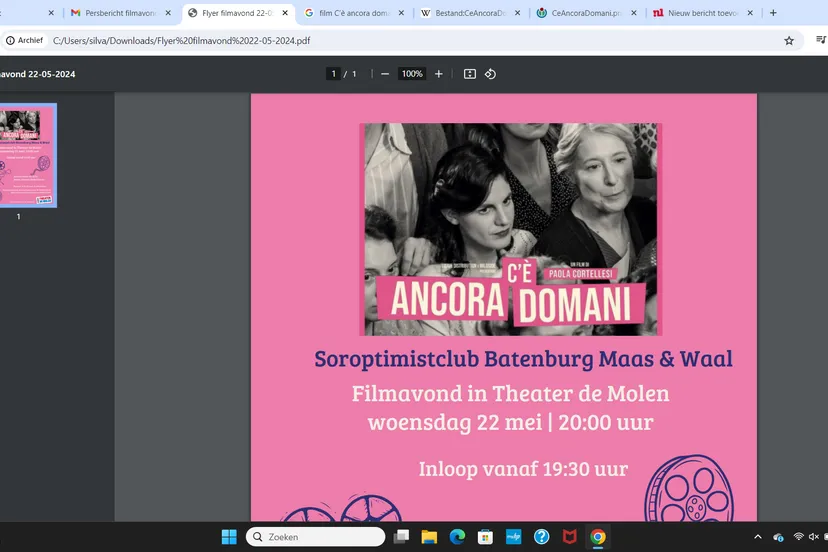Open the blue myHP taskbar app
The height and width of the screenshot is (552, 828).
[513, 537]
